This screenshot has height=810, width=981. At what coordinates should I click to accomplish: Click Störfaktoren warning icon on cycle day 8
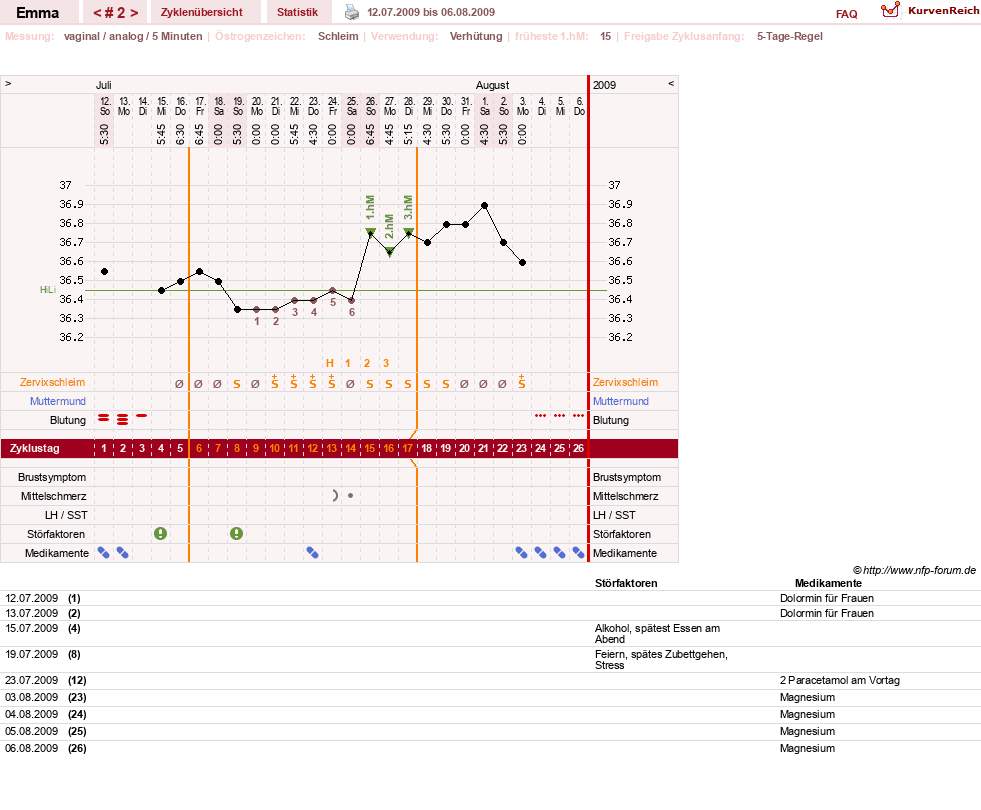click(236, 534)
